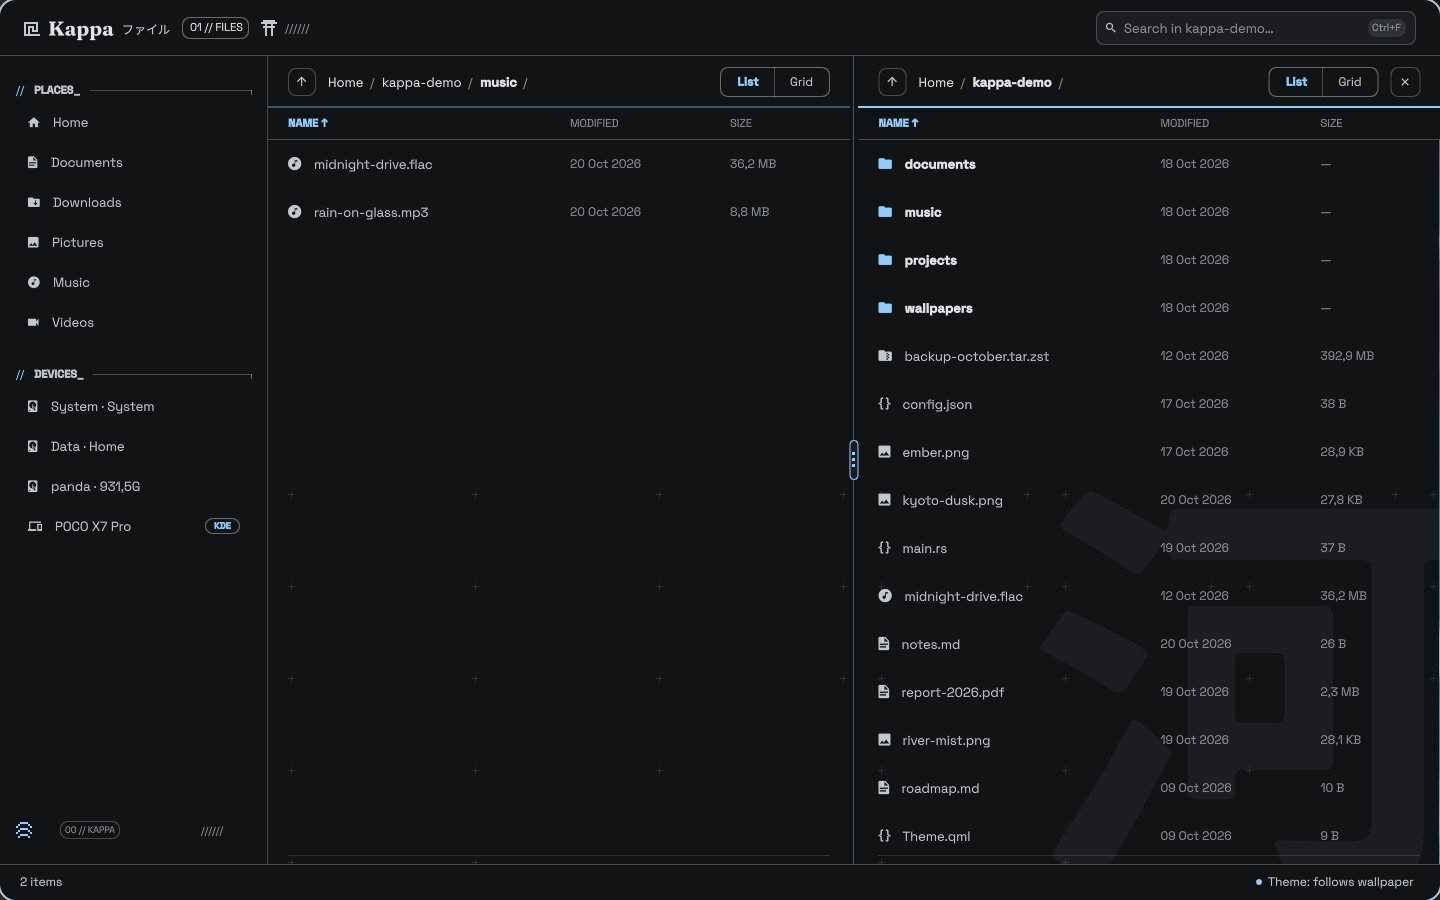Image resolution: width=1440 pixels, height=900 pixels.
Task: Click the 00 // KAPPA badge
Action: click(90, 830)
